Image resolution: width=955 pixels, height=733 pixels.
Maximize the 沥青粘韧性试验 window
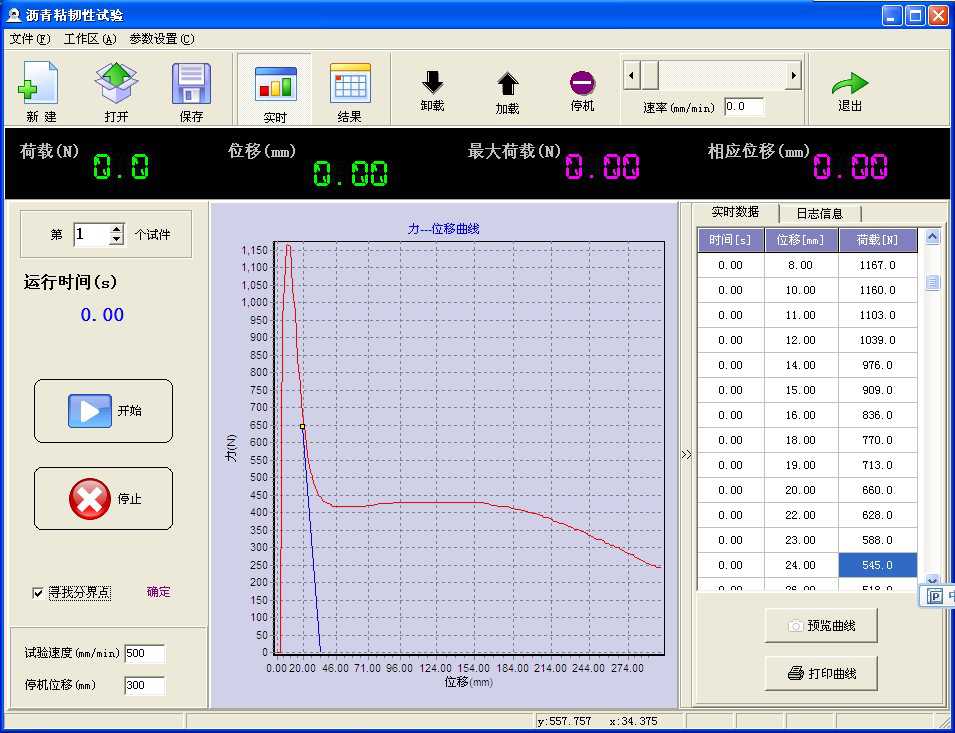coord(915,15)
